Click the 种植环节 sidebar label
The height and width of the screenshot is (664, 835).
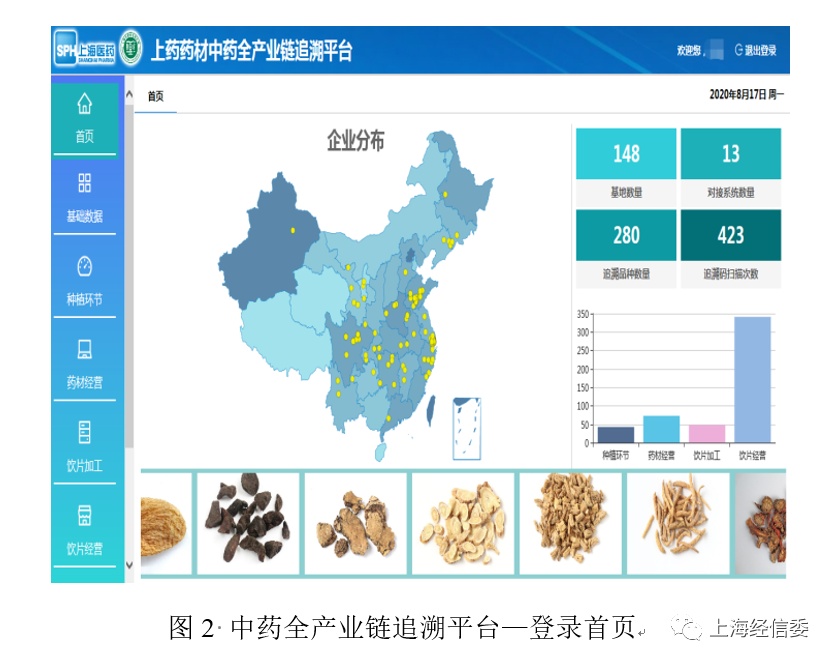tap(85, 299)
